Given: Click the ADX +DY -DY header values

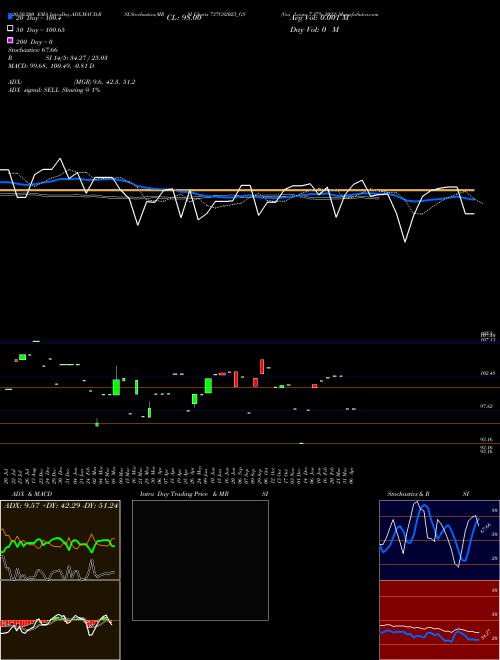Looking at the screenshot, I should pyautogui.click(x=61, y=505).
